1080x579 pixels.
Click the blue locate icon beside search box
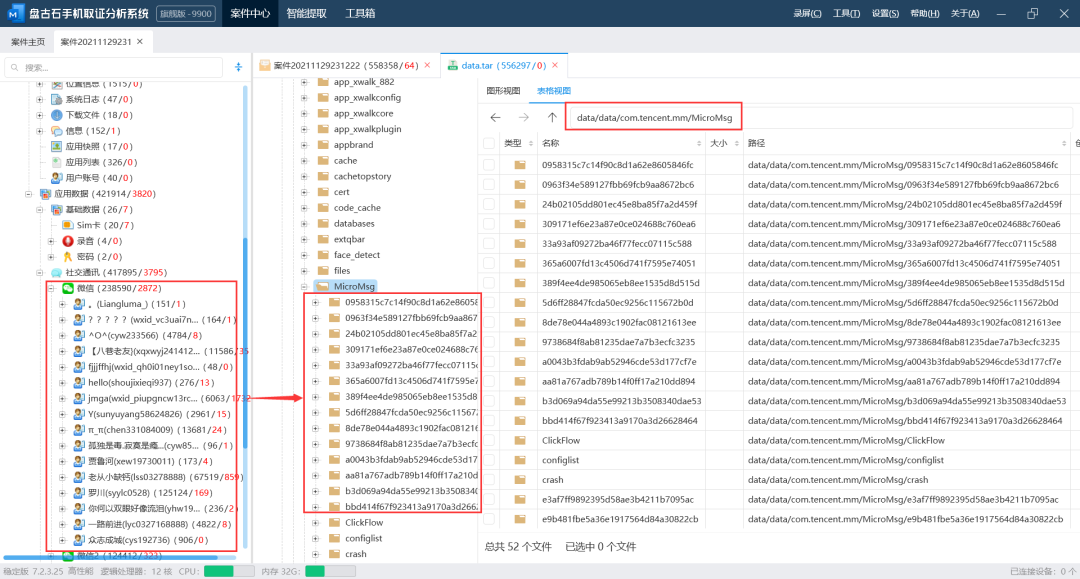238,67
